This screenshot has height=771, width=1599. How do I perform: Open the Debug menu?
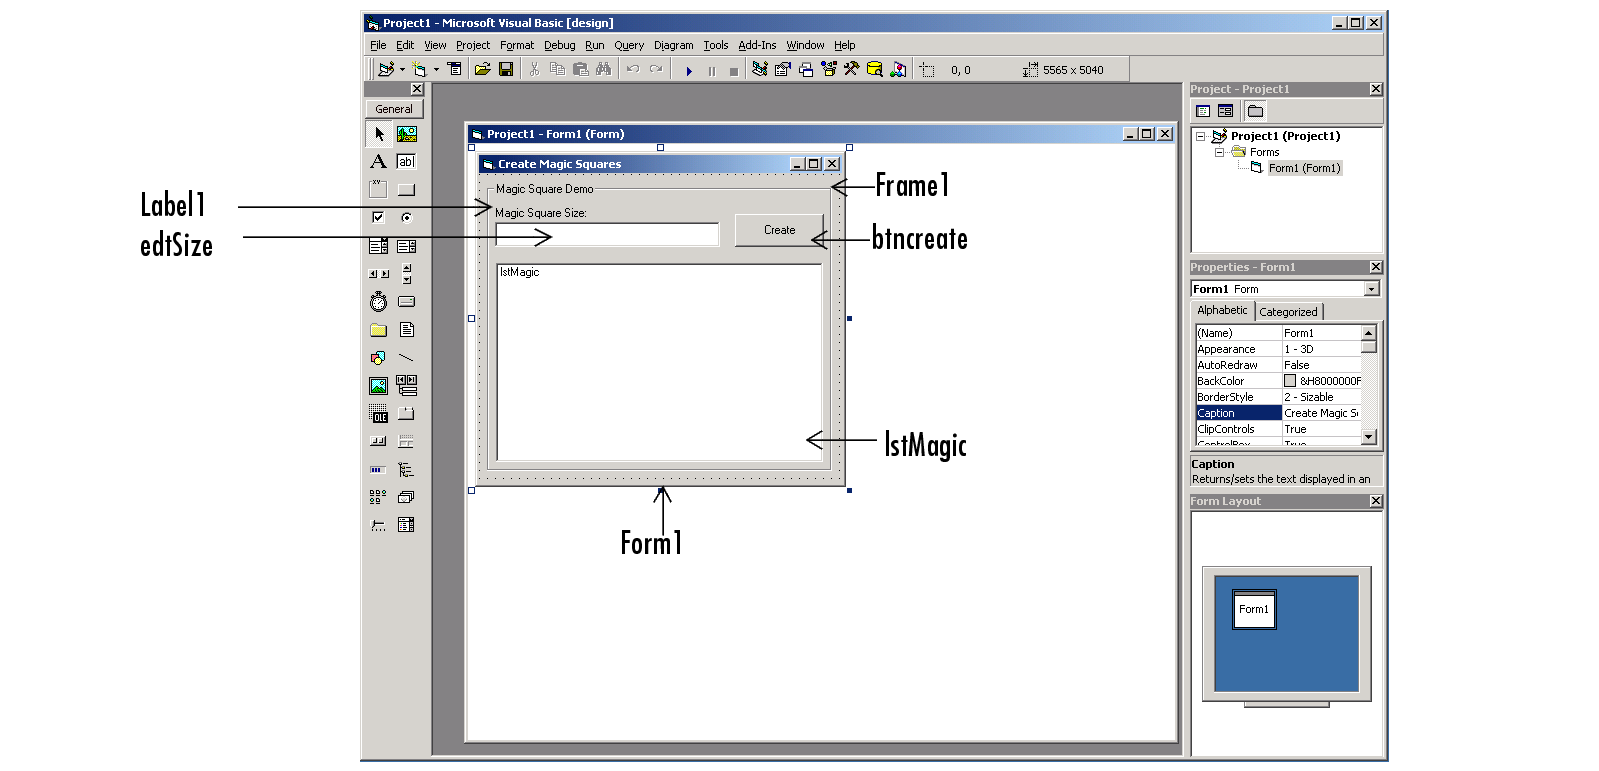coord(560,45)
